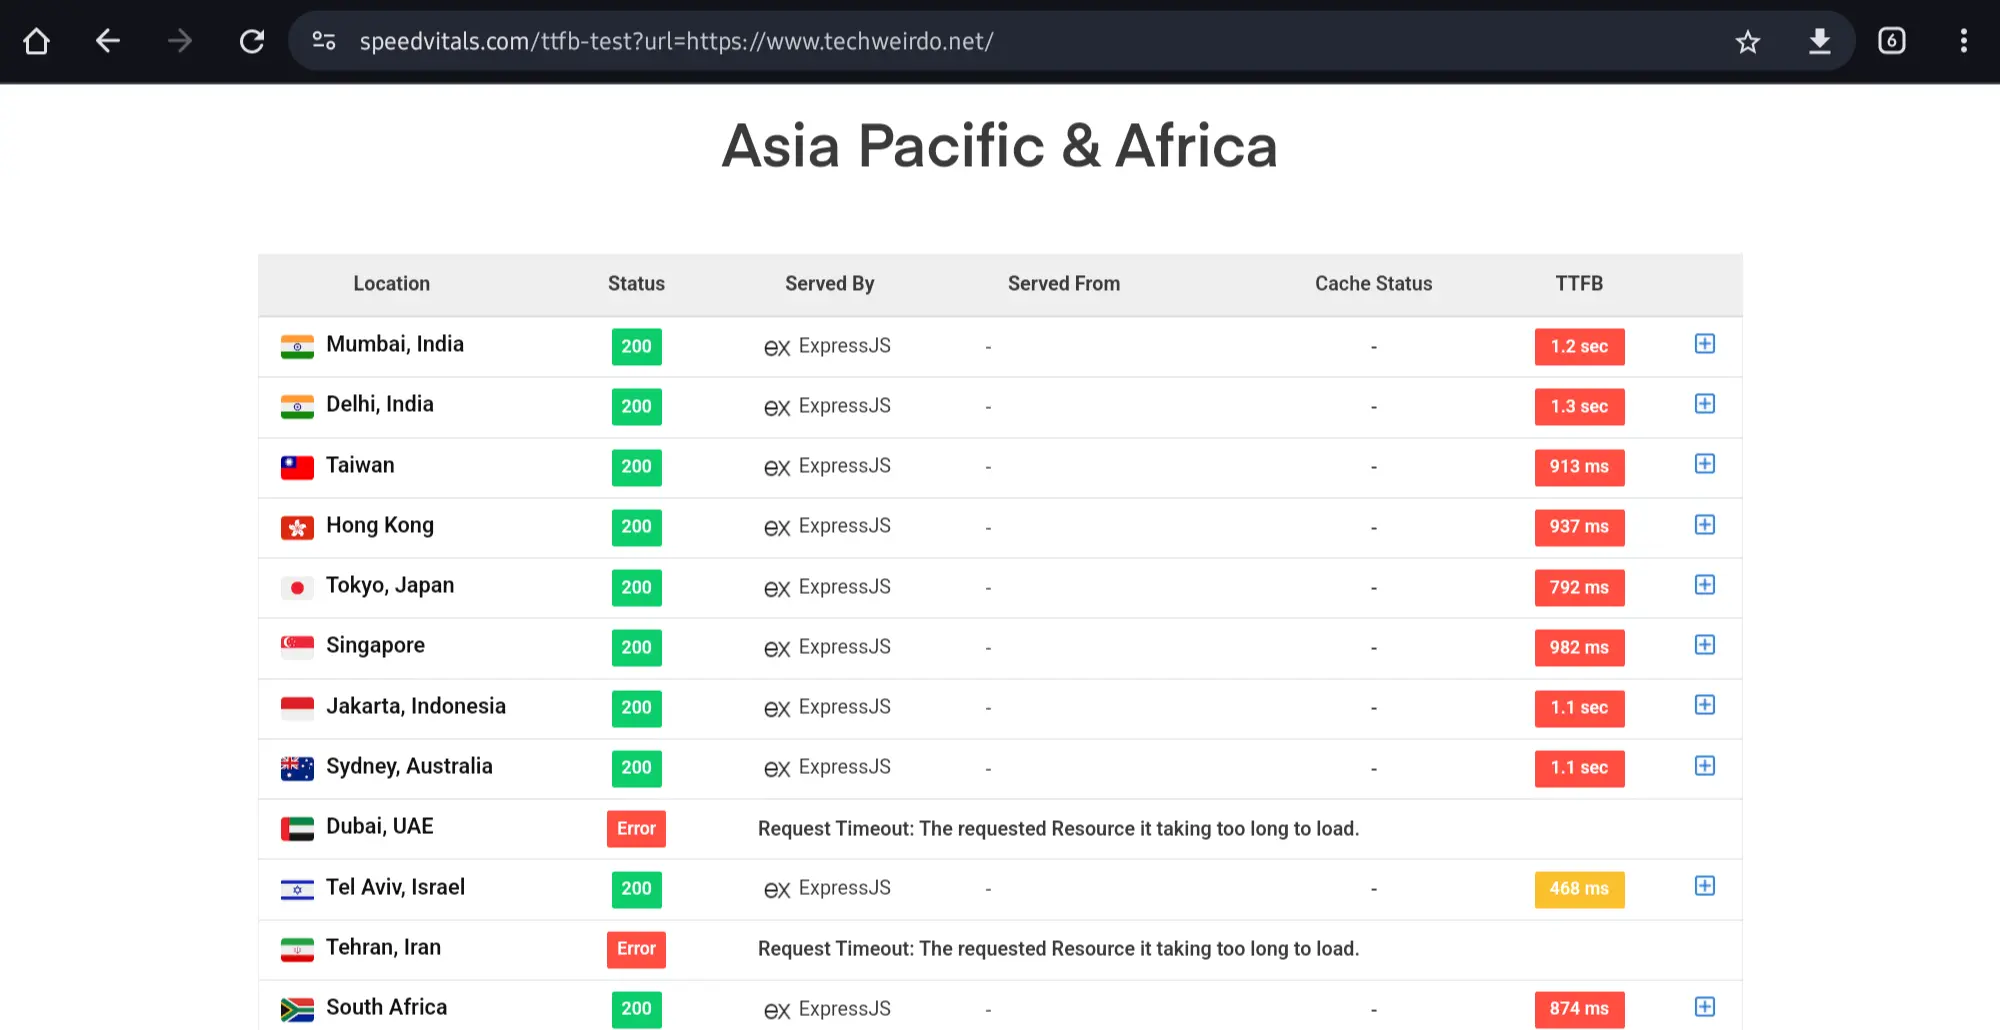Expand details for South Africa row
2000x1030 pixels.
tap(1705, 1007)
